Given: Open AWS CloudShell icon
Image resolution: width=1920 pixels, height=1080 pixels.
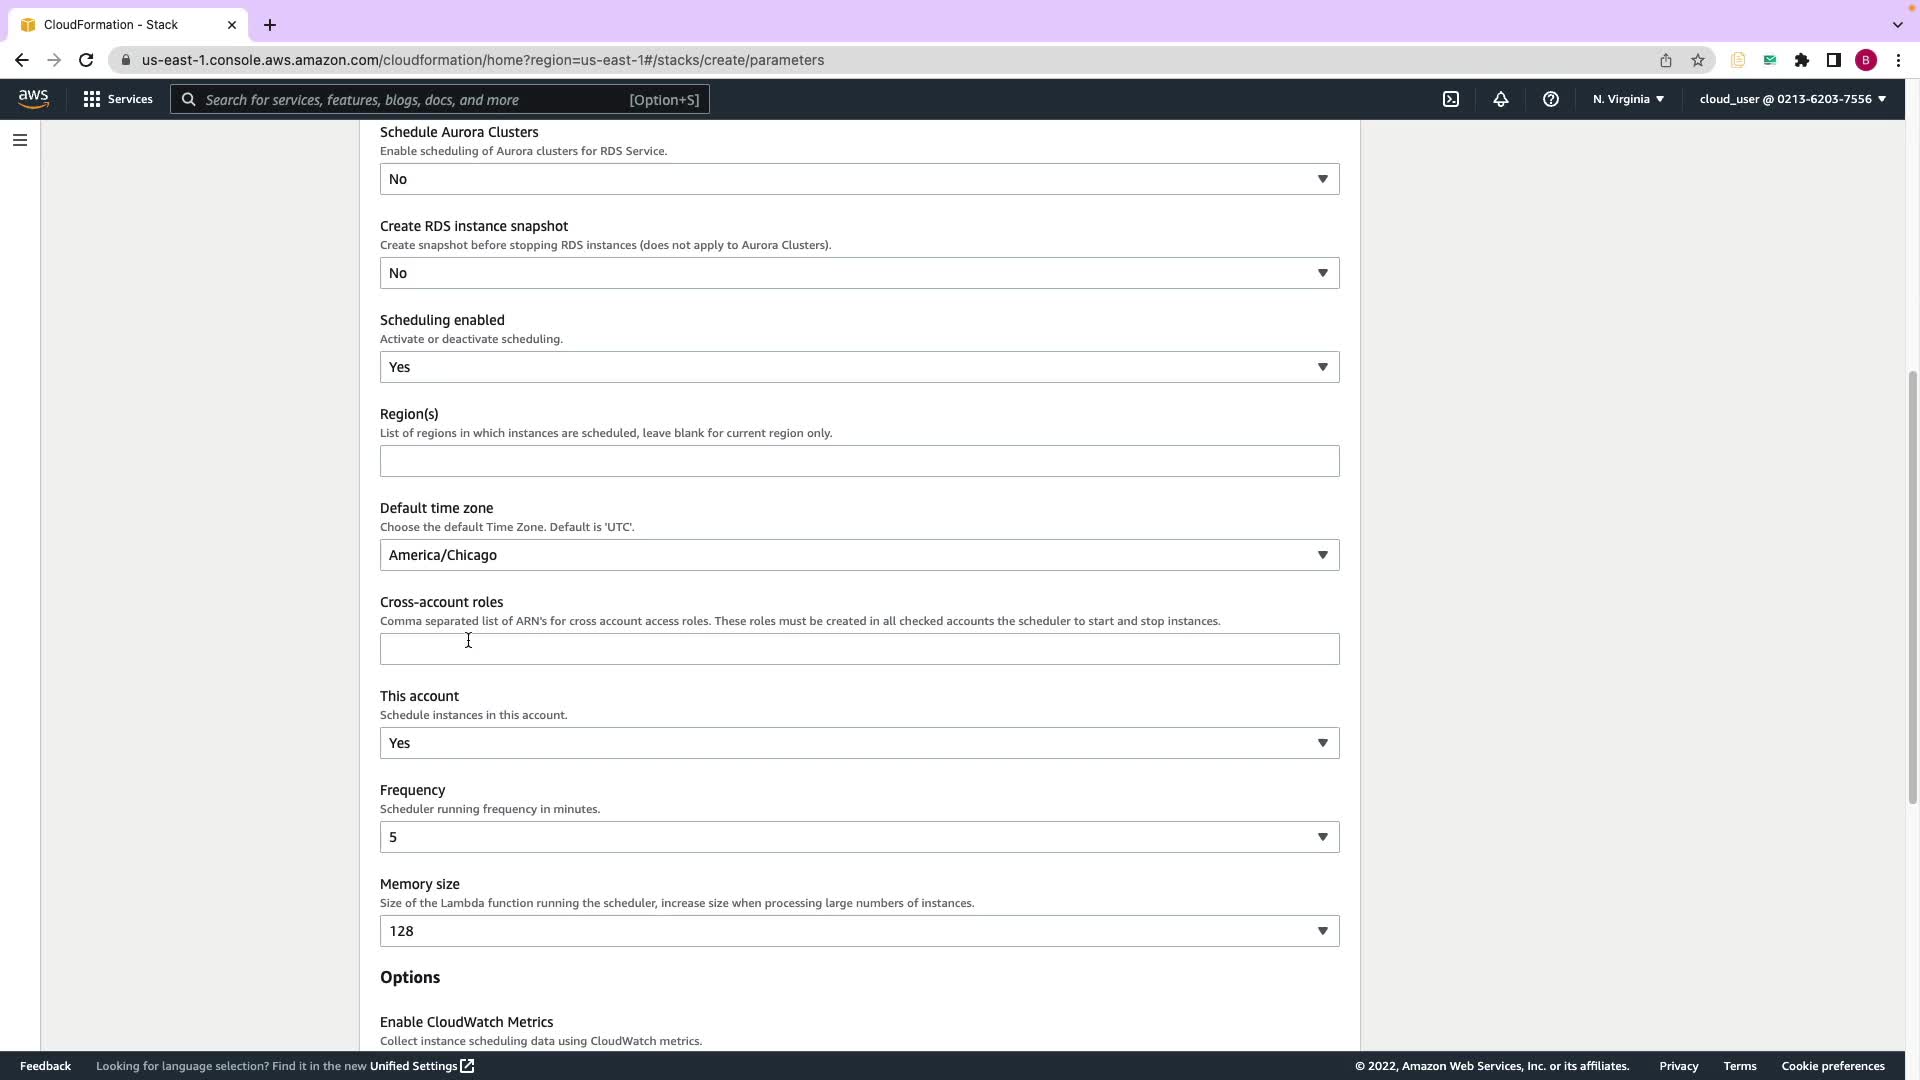Looking at the screenshot, I should (x=1451, y=99).
